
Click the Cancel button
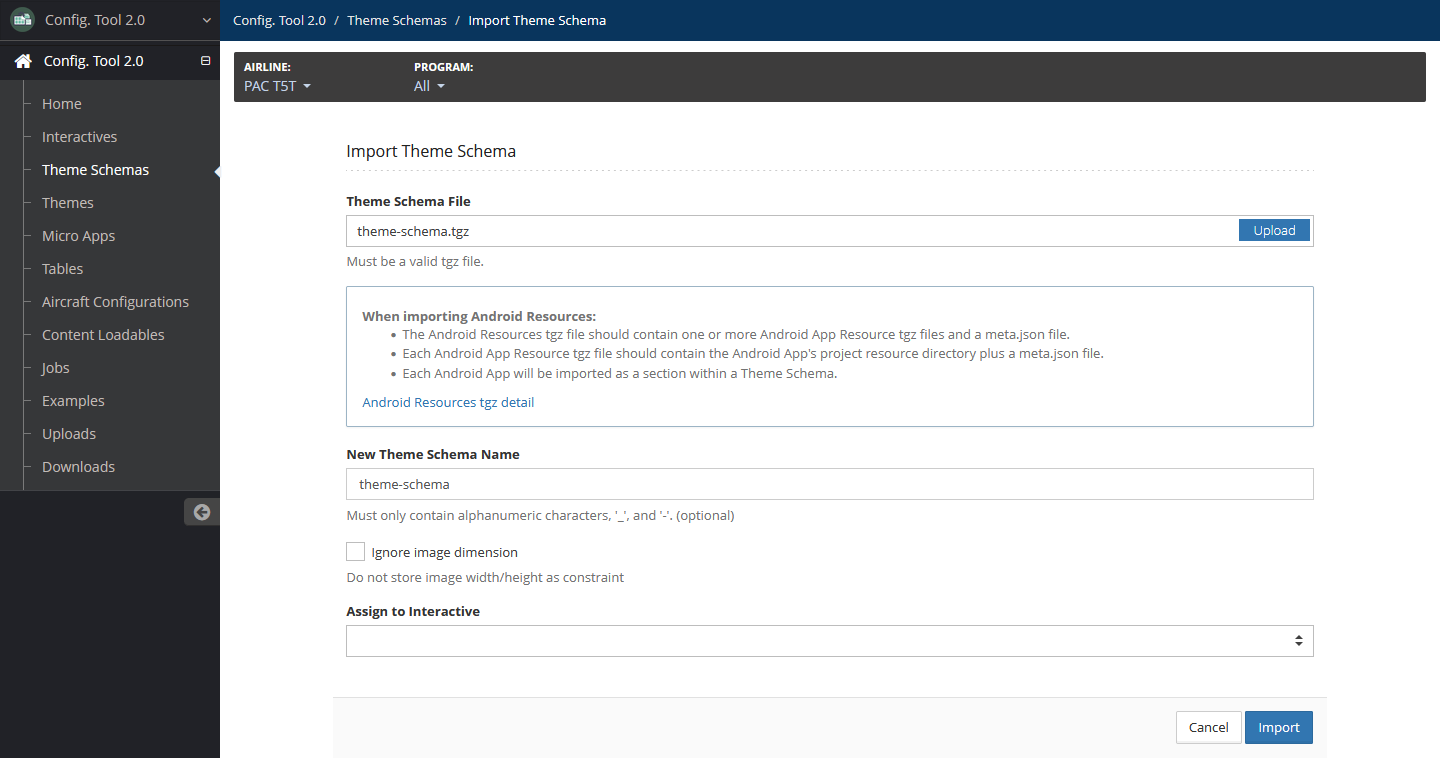coord(1208,727)
